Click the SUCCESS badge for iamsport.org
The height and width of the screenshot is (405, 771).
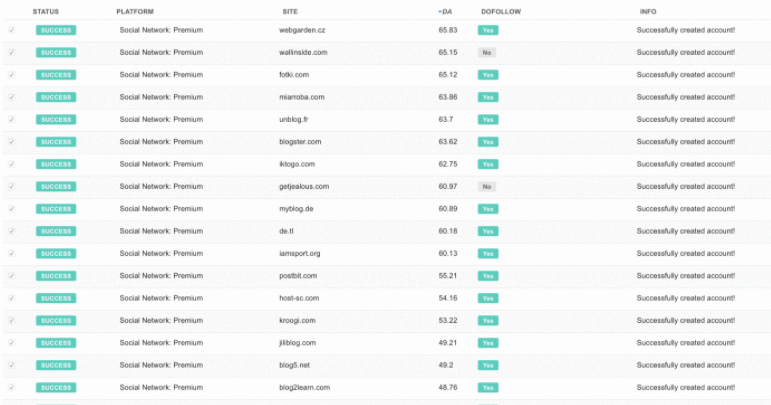tap(56, 253)
